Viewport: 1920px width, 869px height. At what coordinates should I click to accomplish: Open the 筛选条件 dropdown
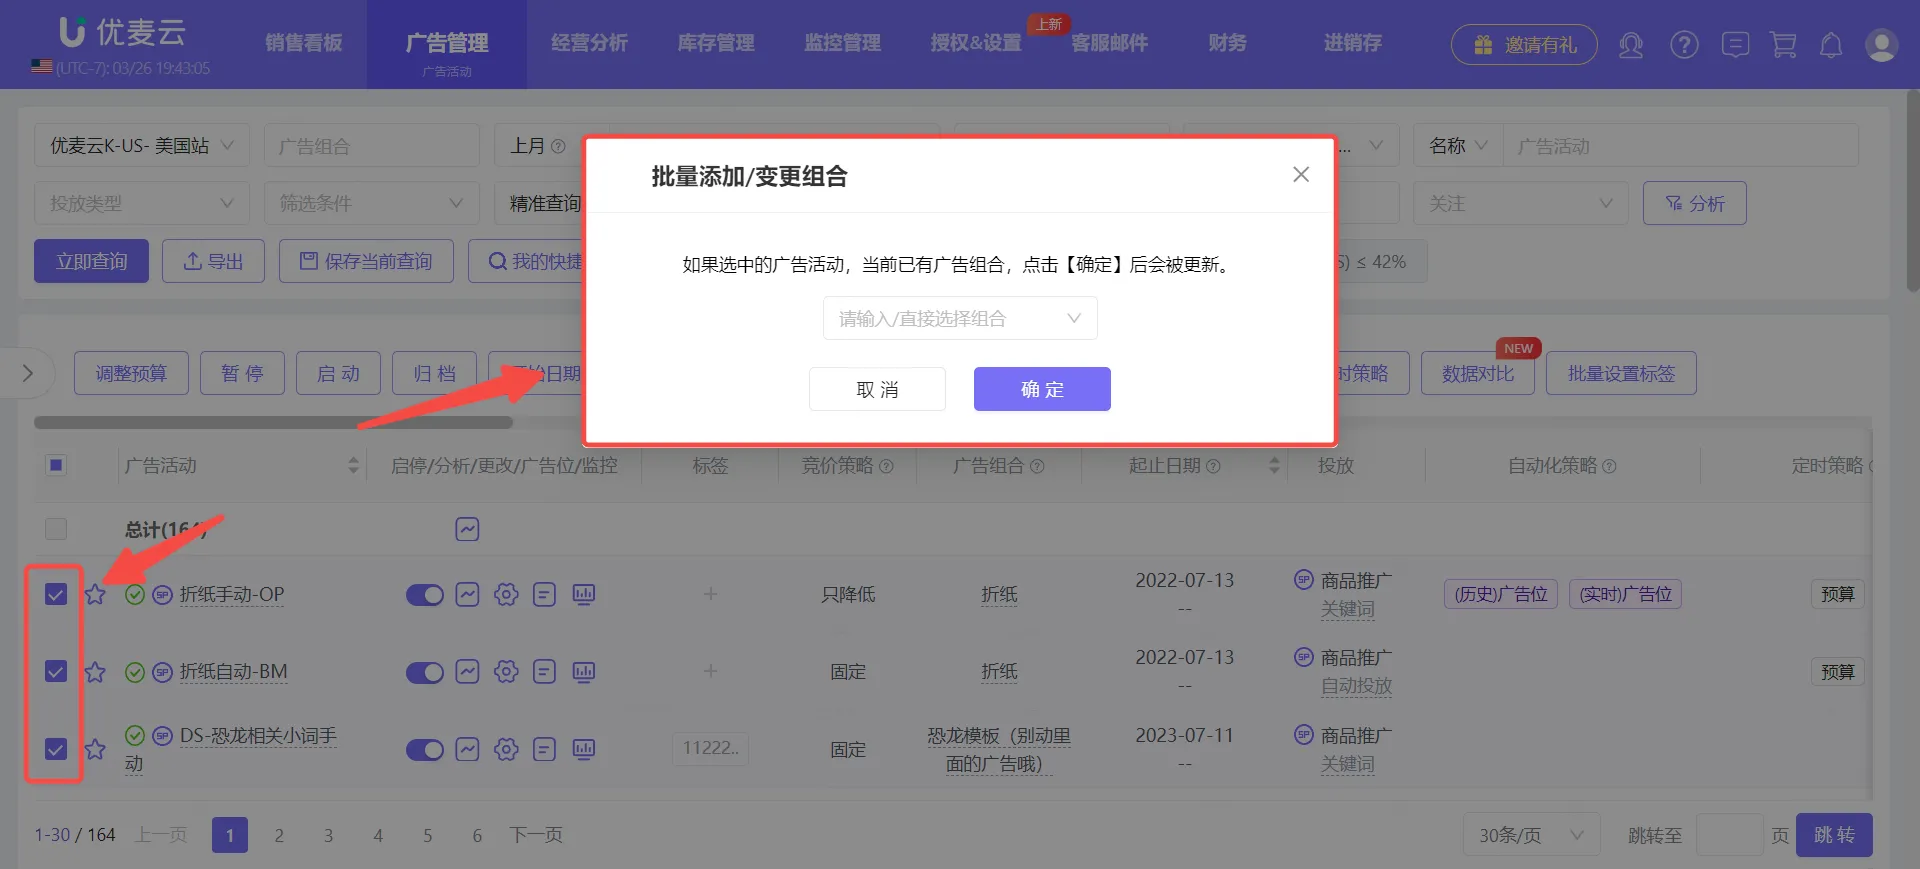[x=372, y=203]
